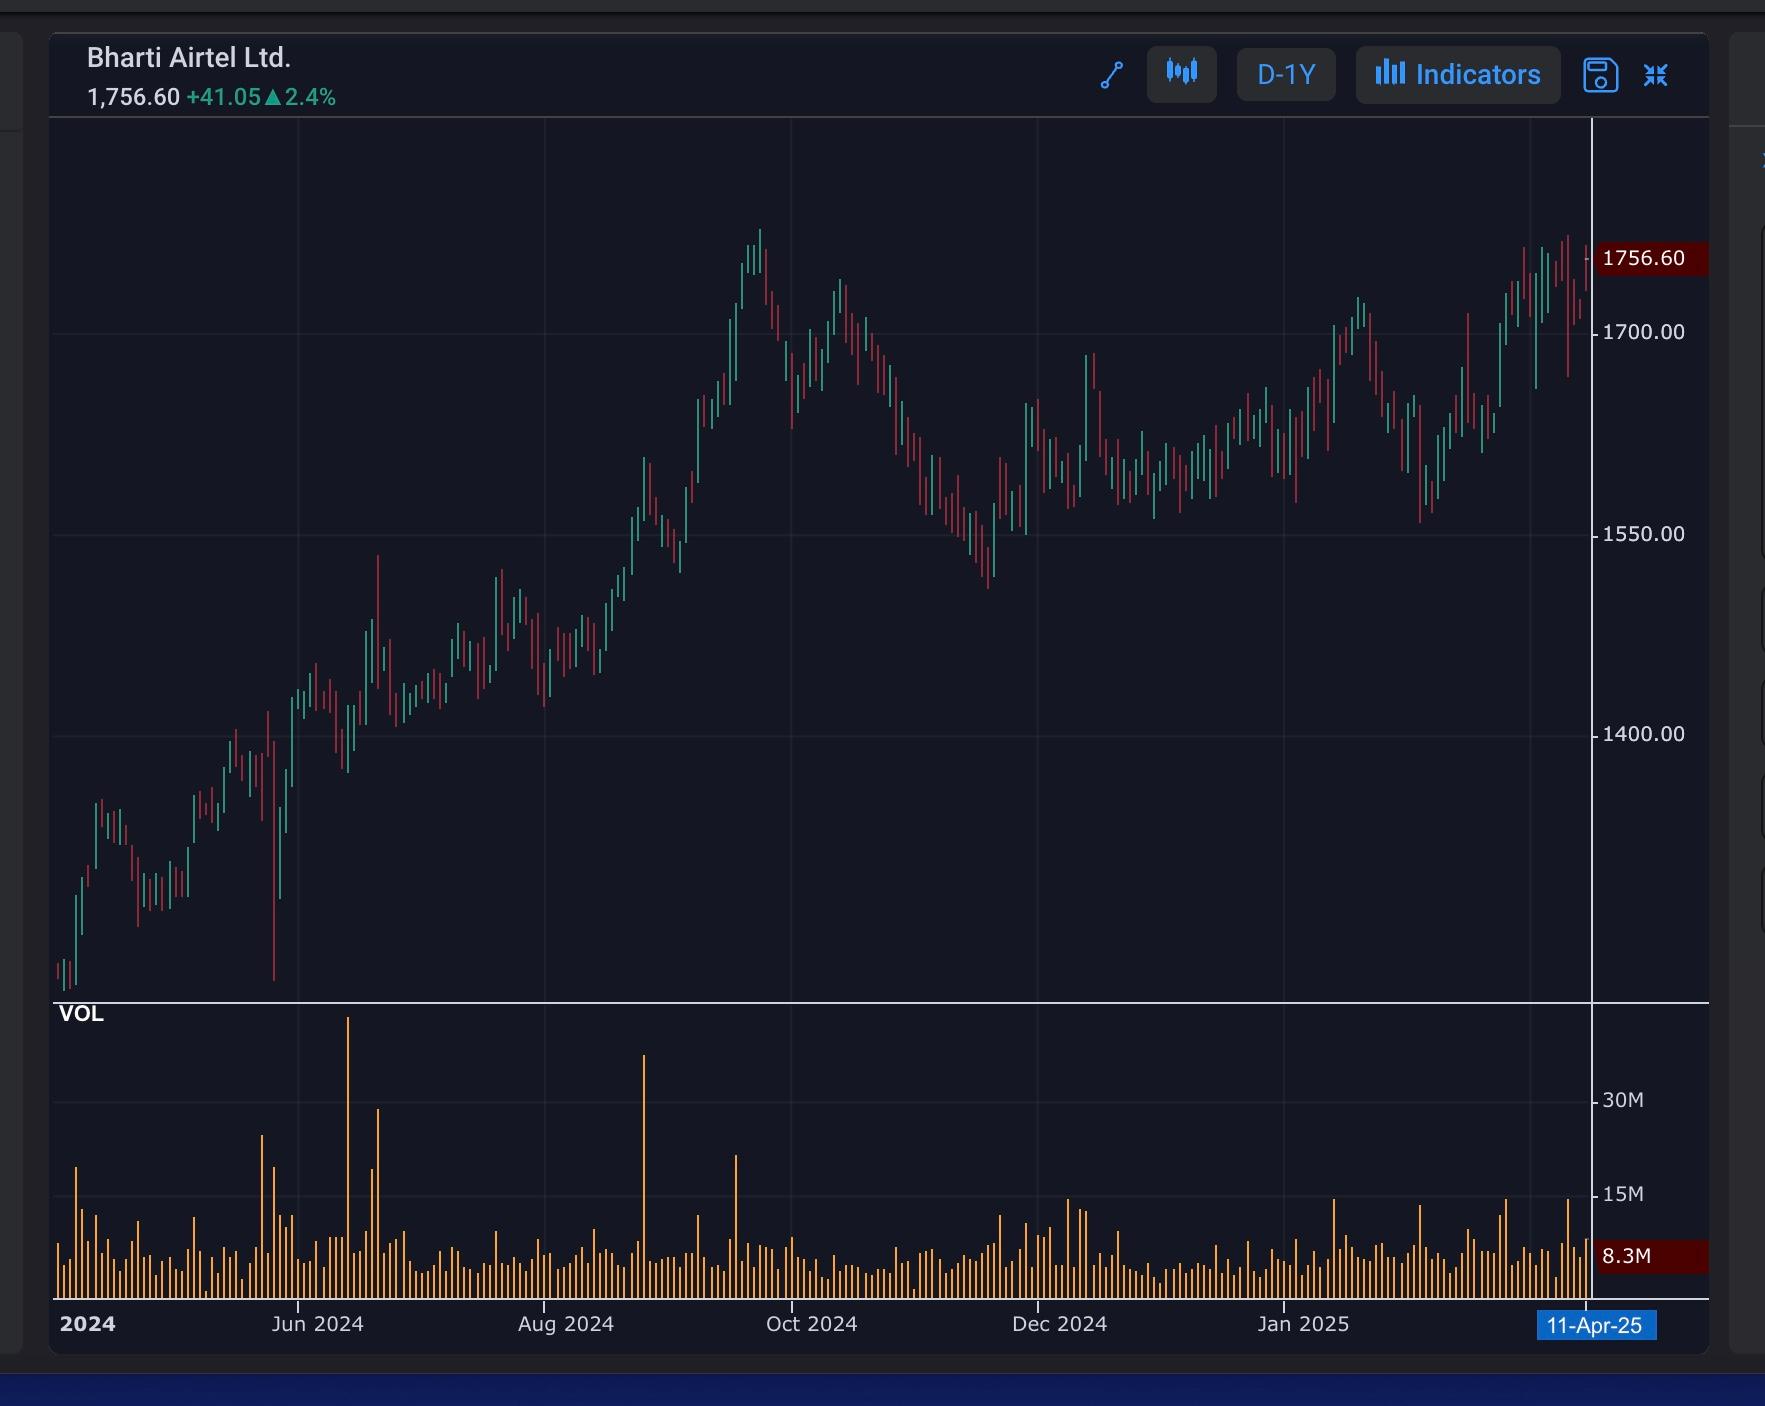Collapse the chart with the minimize arrows icon
Viewport: 1765px width, 1406px height.
(x=1655, y=75)
